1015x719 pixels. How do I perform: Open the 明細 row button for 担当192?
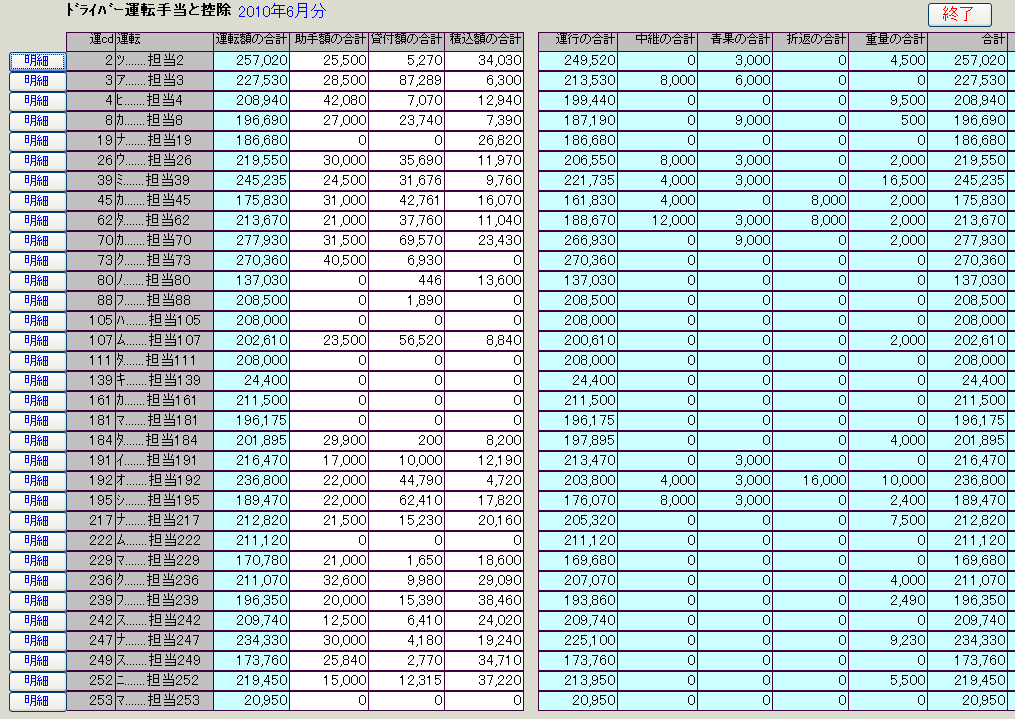[37, 481]
